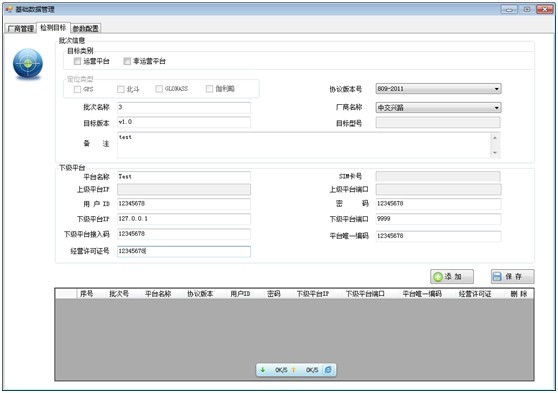Click the 平台唯一编码 input field

[x=438, y=236]
